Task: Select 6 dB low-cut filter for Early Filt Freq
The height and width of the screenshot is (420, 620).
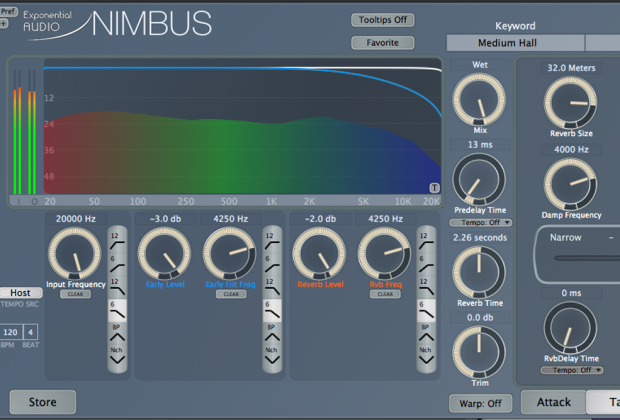Action: point(272,264)
